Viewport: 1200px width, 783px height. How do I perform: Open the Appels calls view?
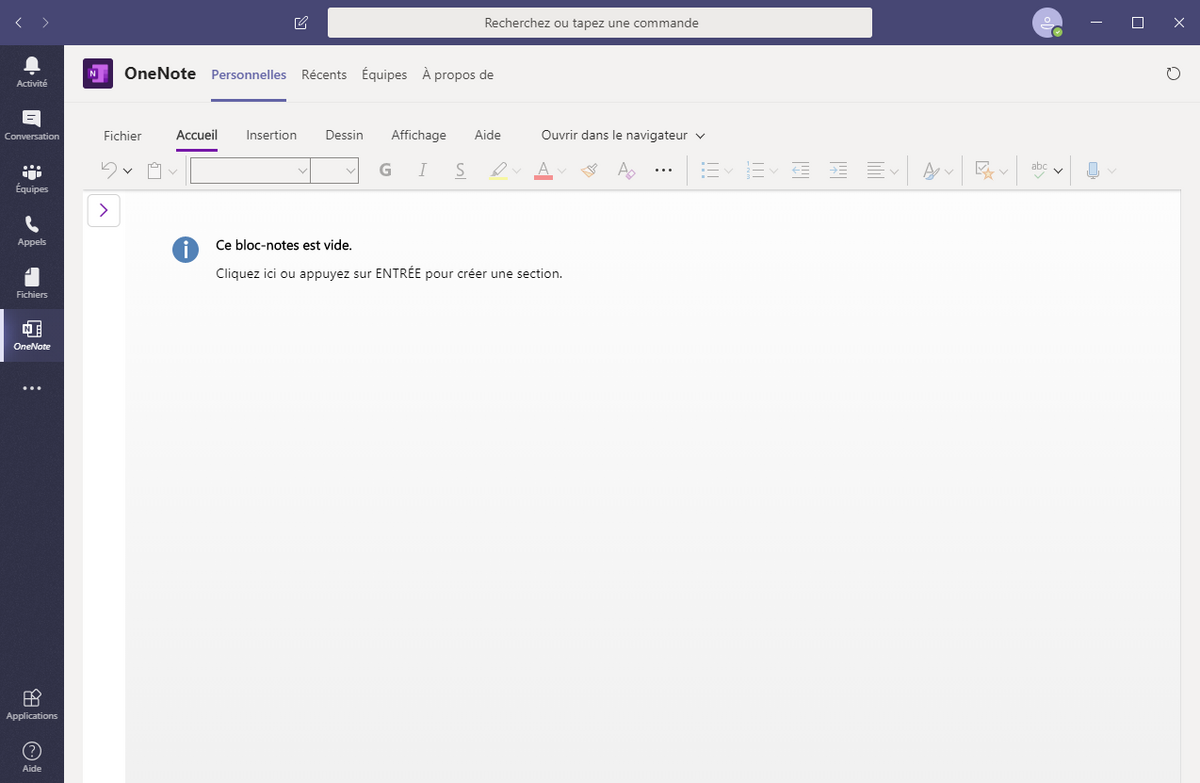(x=32, y=231)
